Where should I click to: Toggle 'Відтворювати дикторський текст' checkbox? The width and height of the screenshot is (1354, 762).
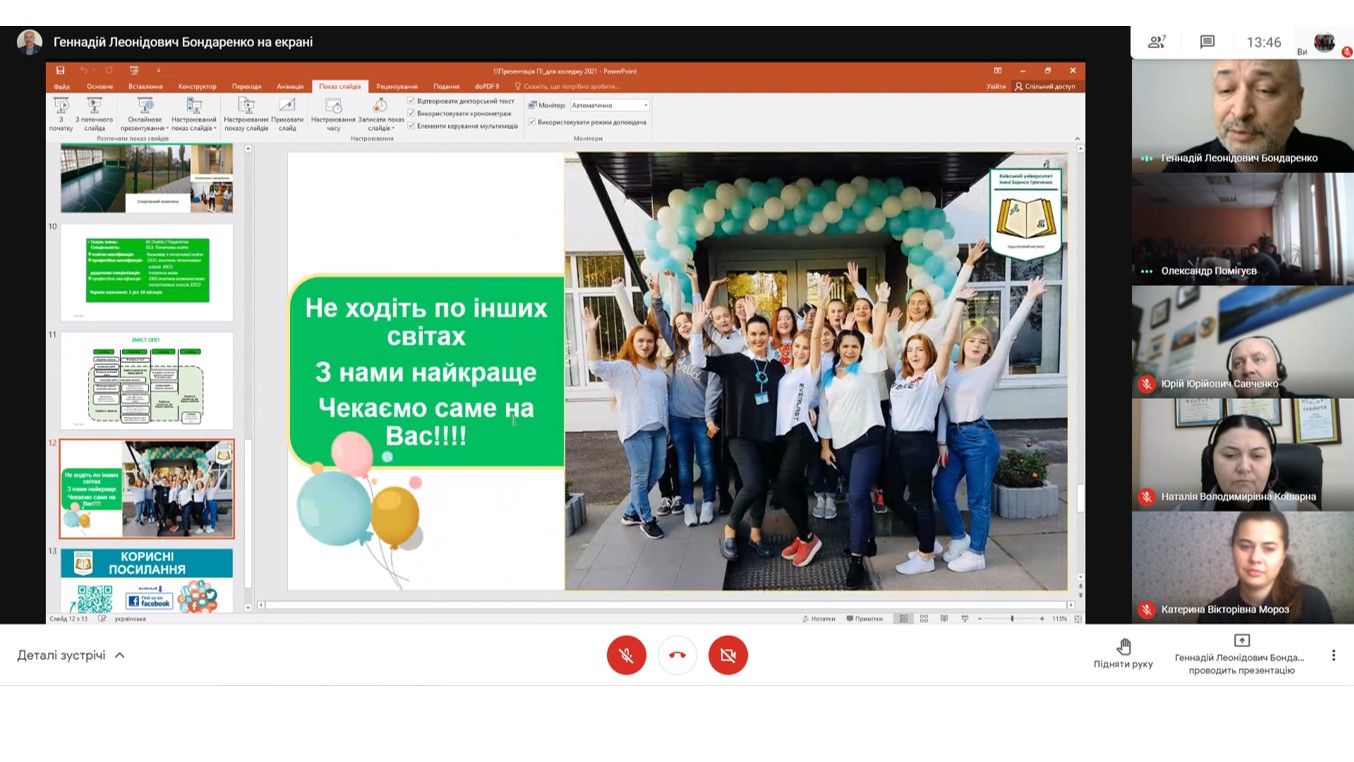click(411, 101)
